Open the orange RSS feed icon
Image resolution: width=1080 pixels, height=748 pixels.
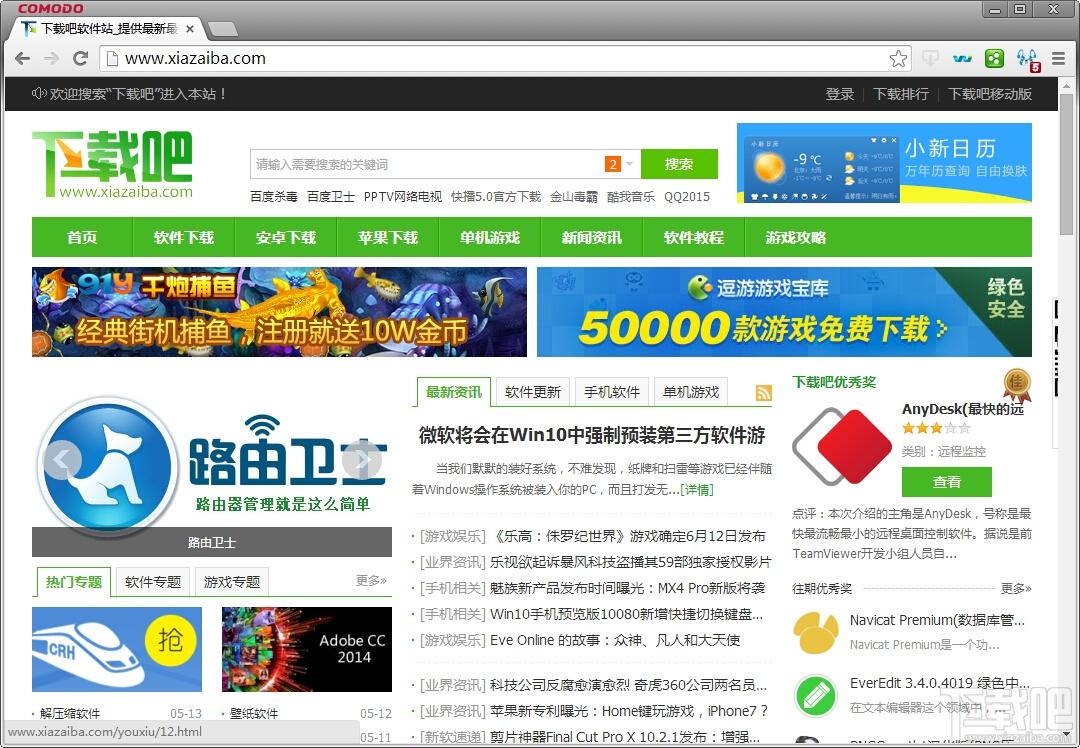pyautogui.click(x=763, y=393)
